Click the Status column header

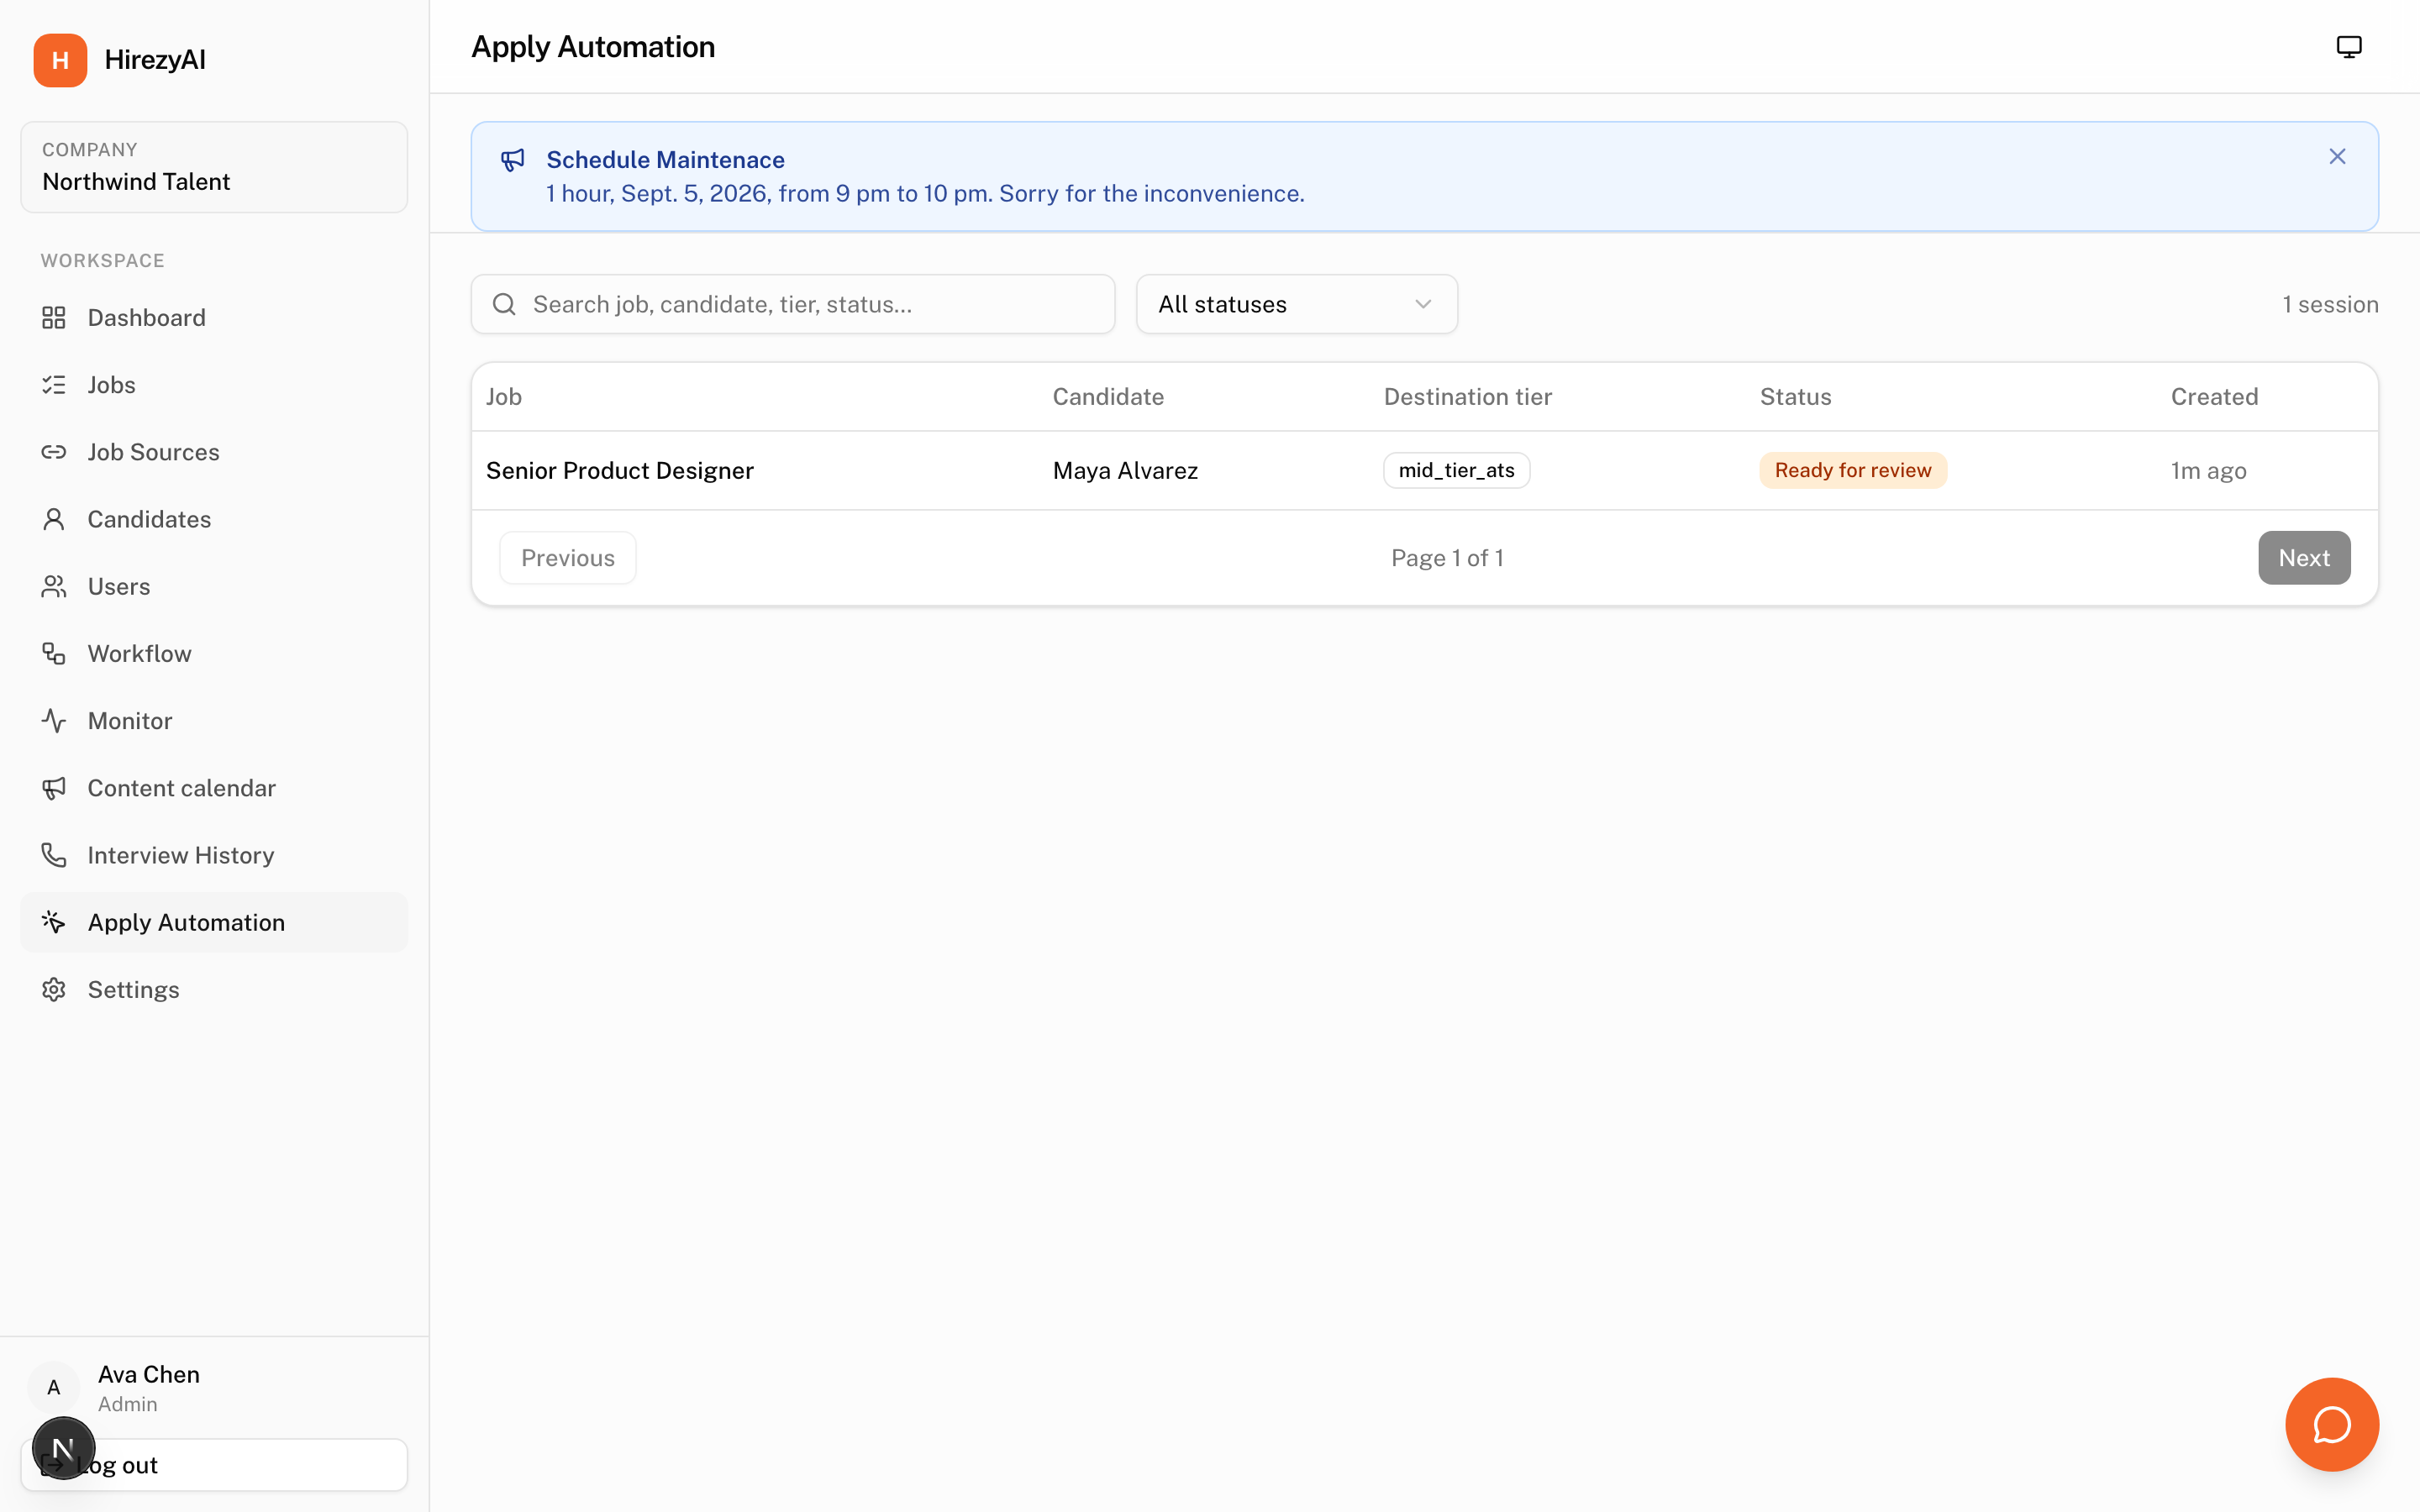1795,397
